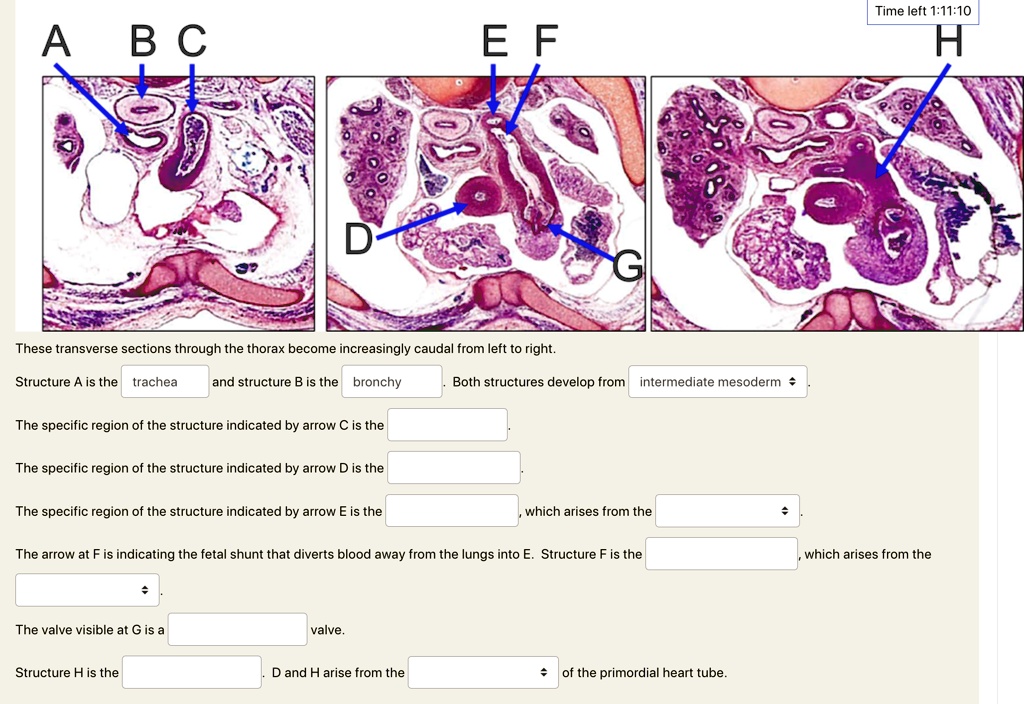Click the blank answer field for arrow D
The height and width of the screenshot is (704, 1024).
pos(454,468)
